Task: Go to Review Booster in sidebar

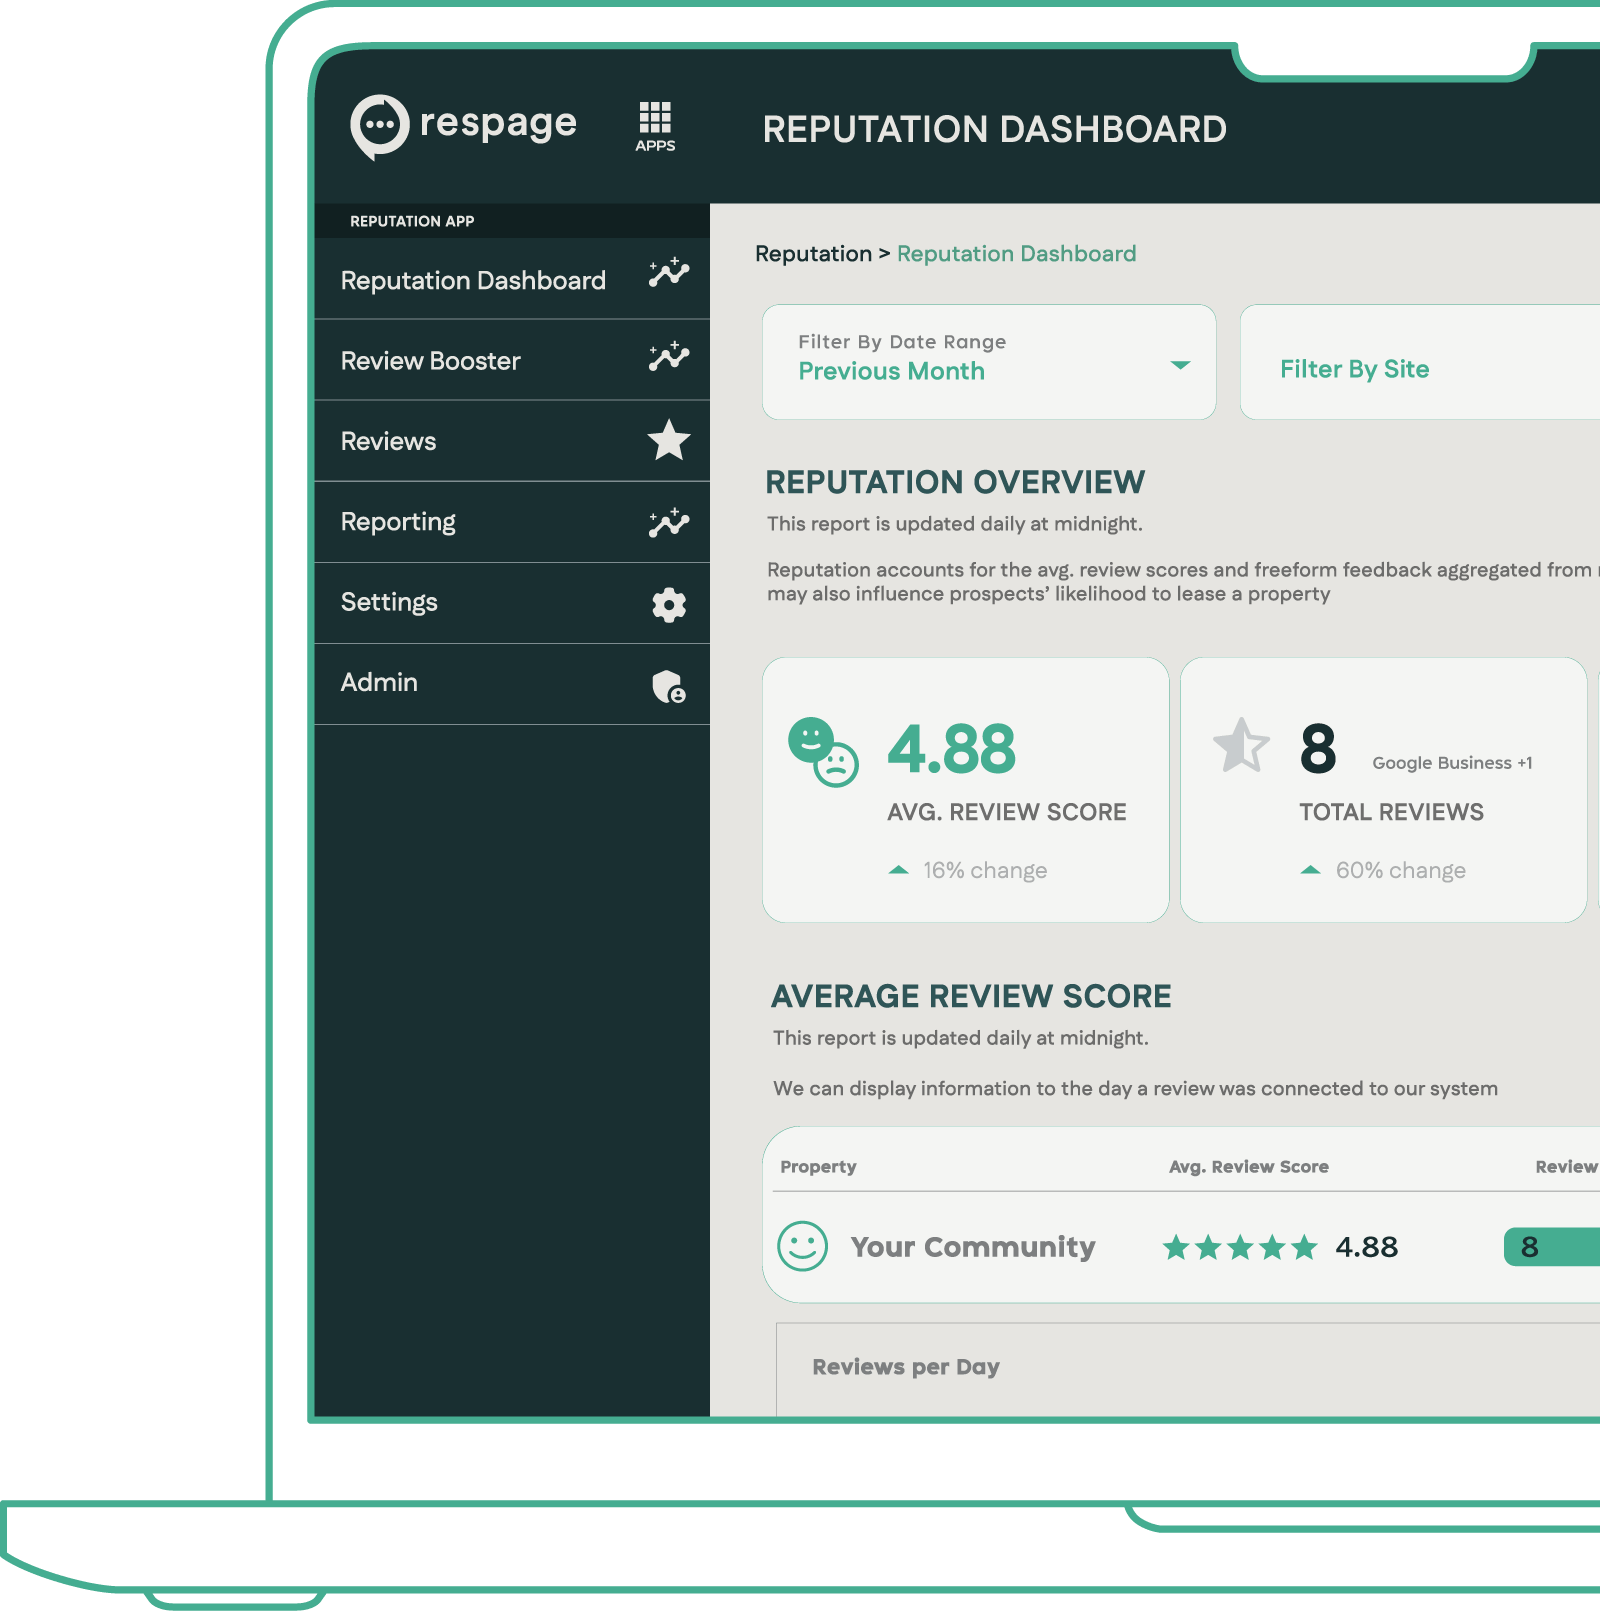Action: (x=512, y=360)
